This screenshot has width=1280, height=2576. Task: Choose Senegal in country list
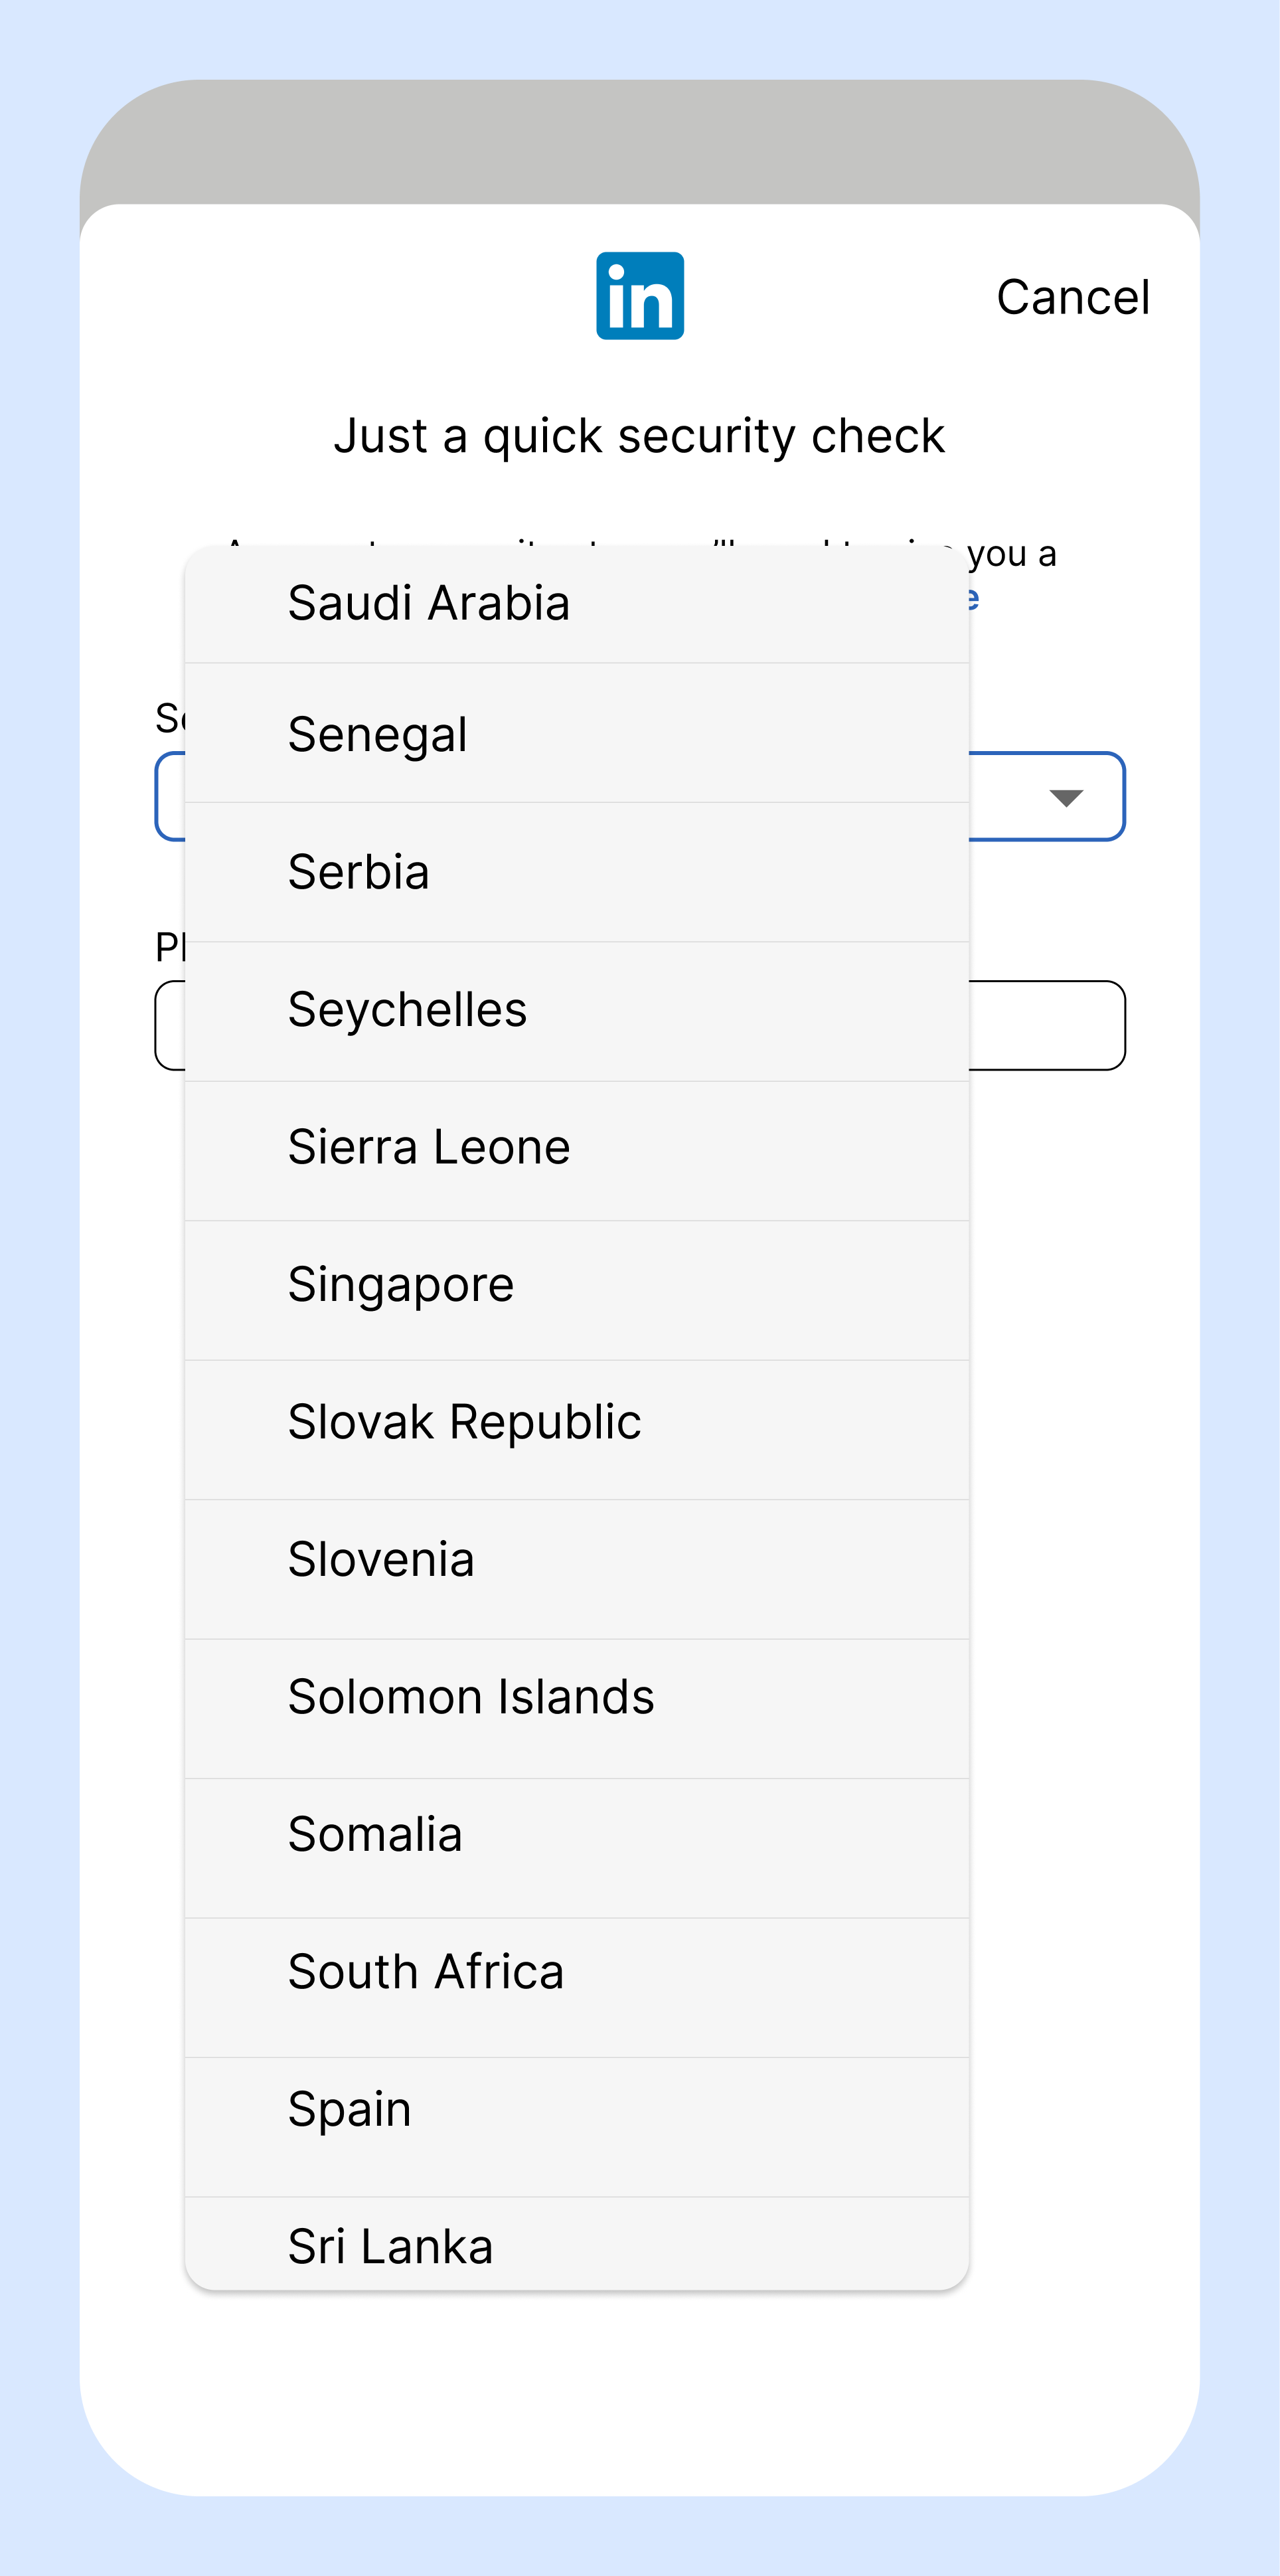(577, 733)
